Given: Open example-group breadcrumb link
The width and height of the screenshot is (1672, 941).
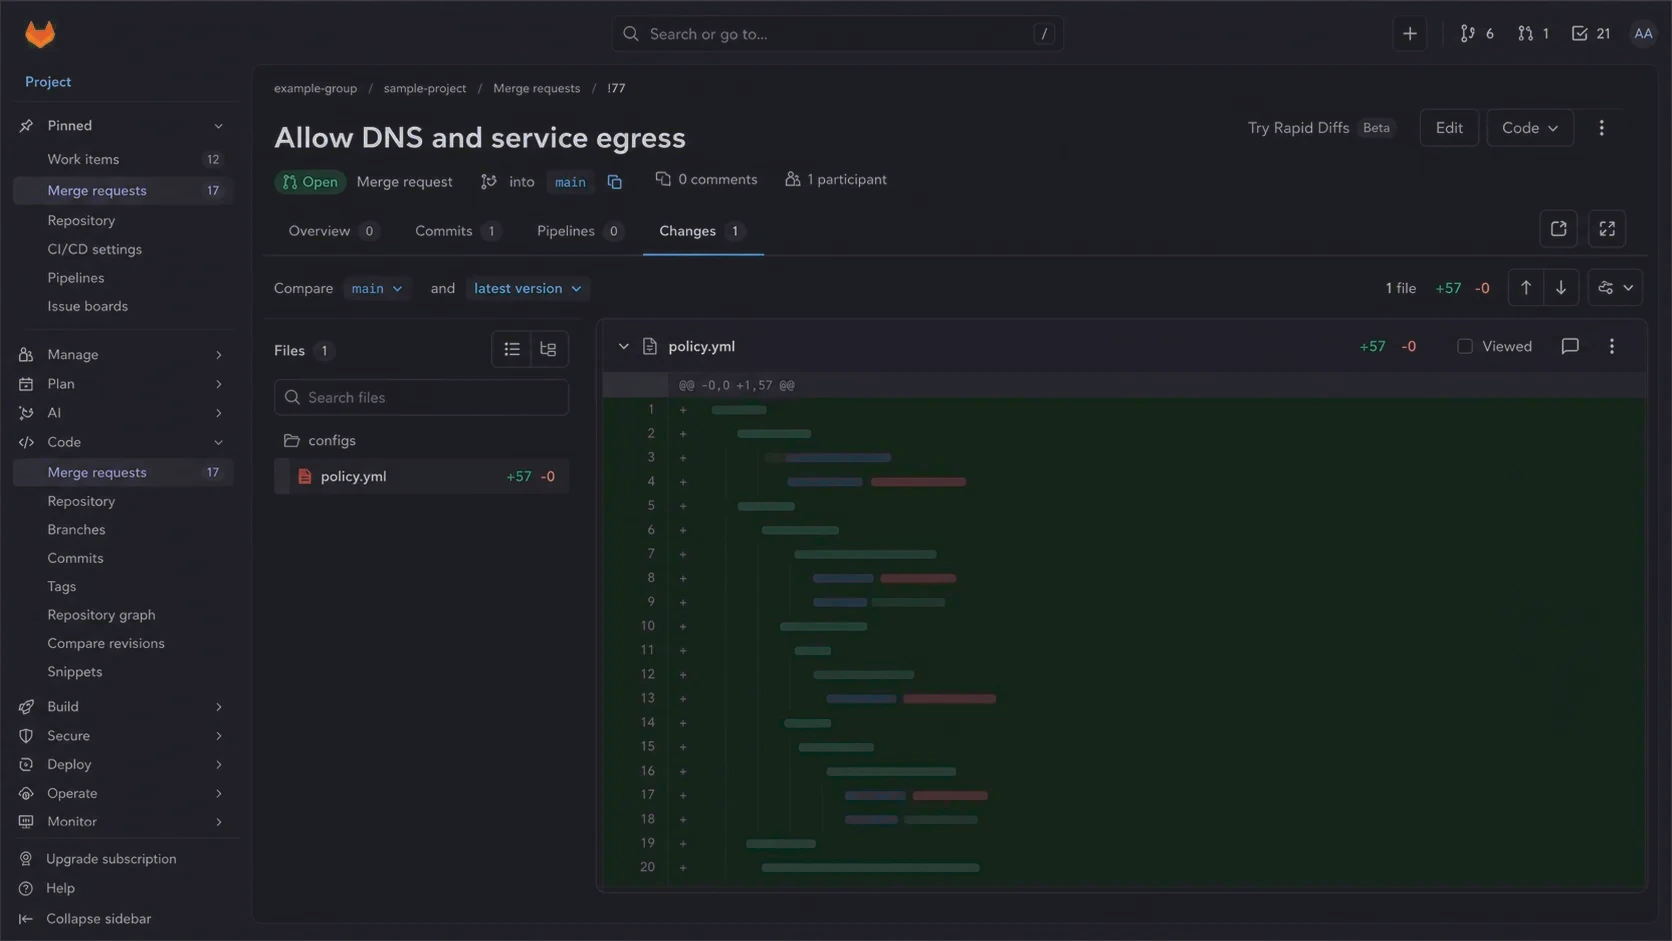Looking at the screenshot, I should click(x=315, y=88).
